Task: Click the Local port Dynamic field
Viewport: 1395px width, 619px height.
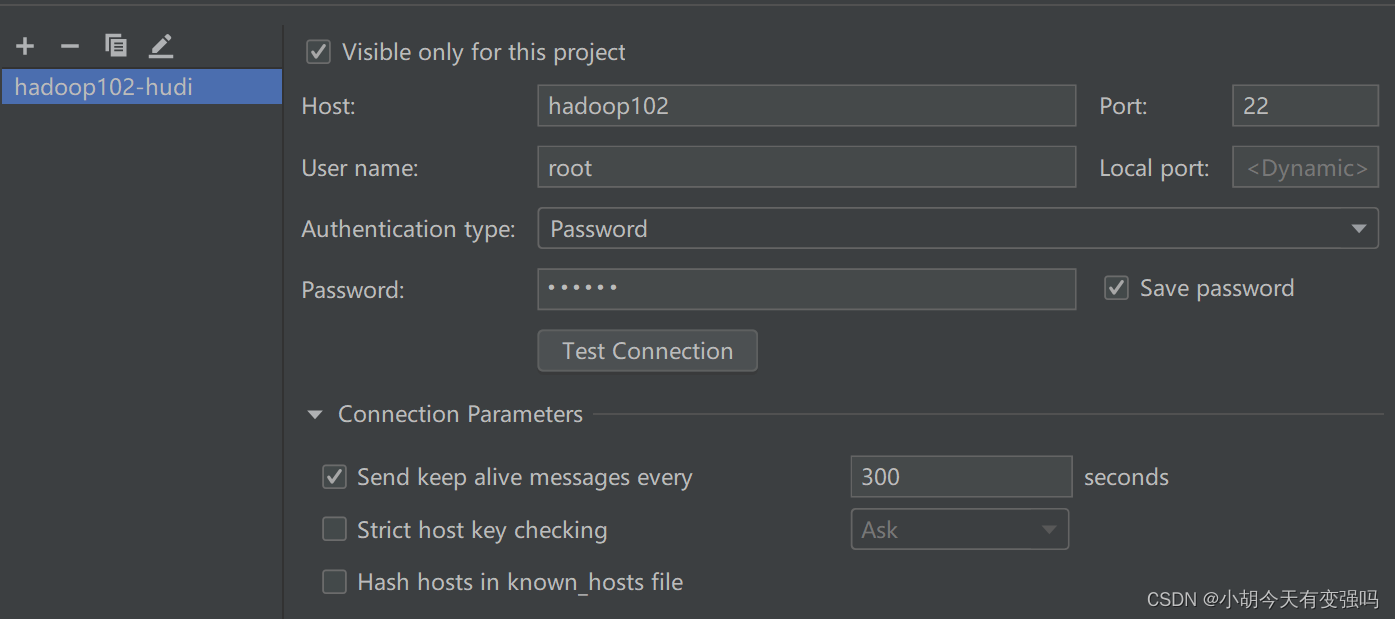Action: 1305,168
